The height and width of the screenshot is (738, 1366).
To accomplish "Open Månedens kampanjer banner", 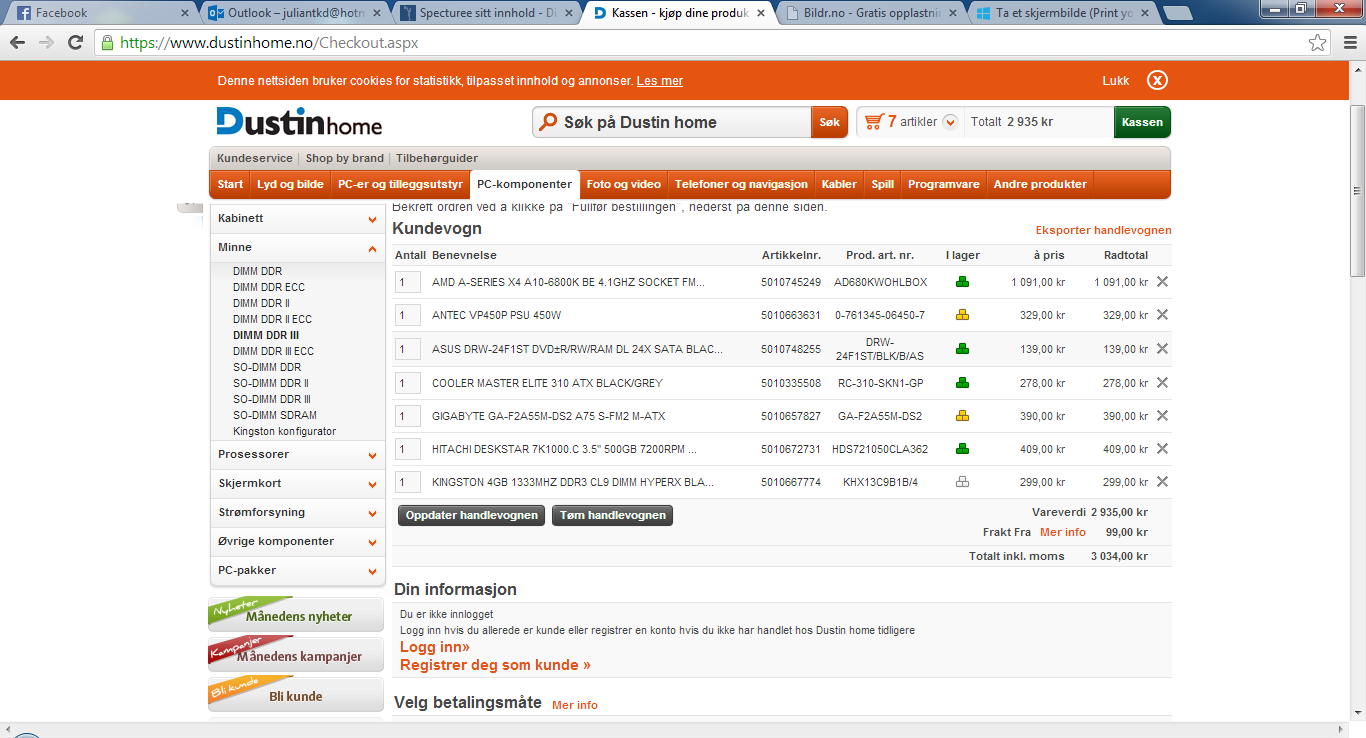I will coord(296,655).
